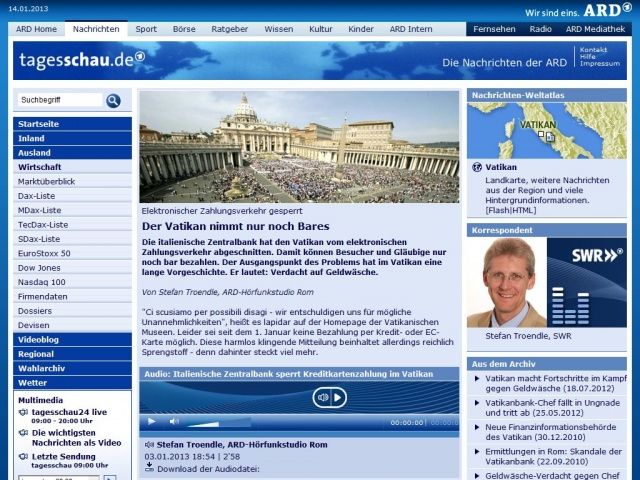Open Inland in the sidebar
This screenshot has height=480, width=640.
(x=72, y=138)
